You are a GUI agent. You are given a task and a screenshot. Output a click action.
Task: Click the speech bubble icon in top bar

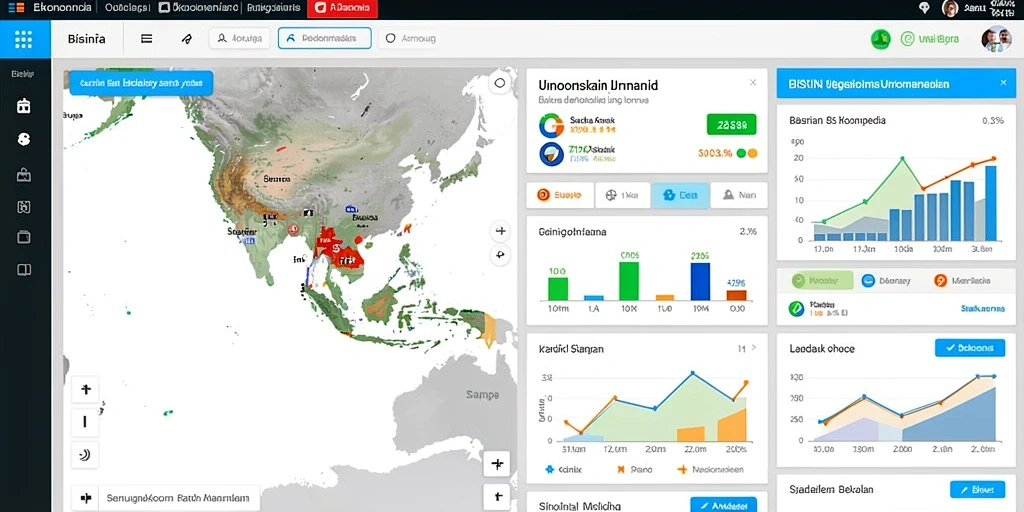click(x=924, y=8)
